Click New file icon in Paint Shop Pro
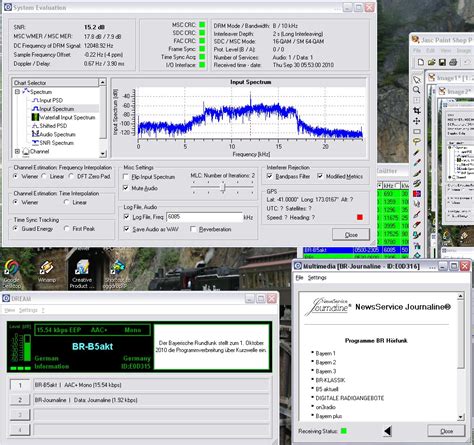The width and height of the screenshot is (474, 445). [x=421, y=62]
